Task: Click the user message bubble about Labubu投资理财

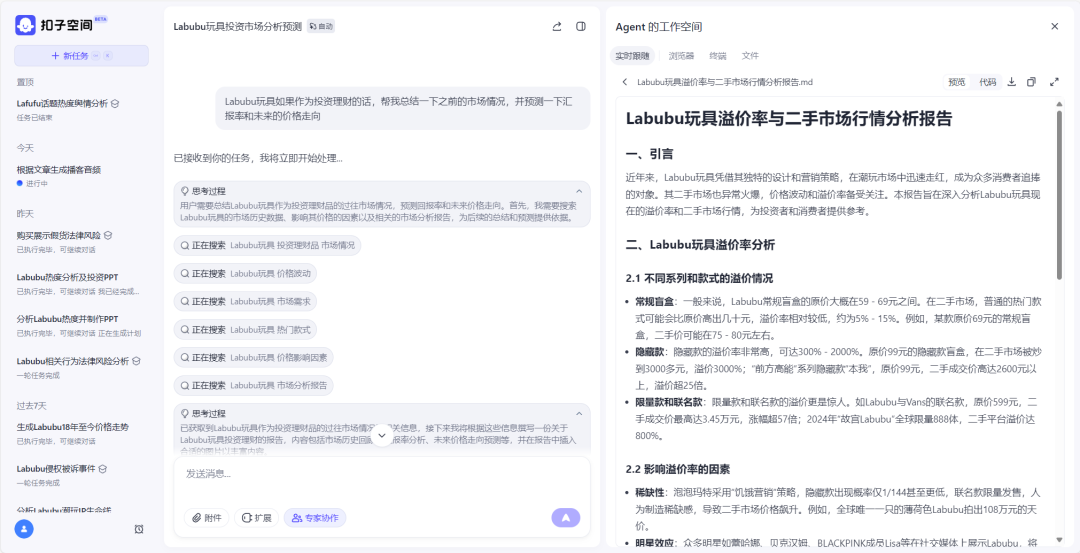Action: tap(403, 108)
